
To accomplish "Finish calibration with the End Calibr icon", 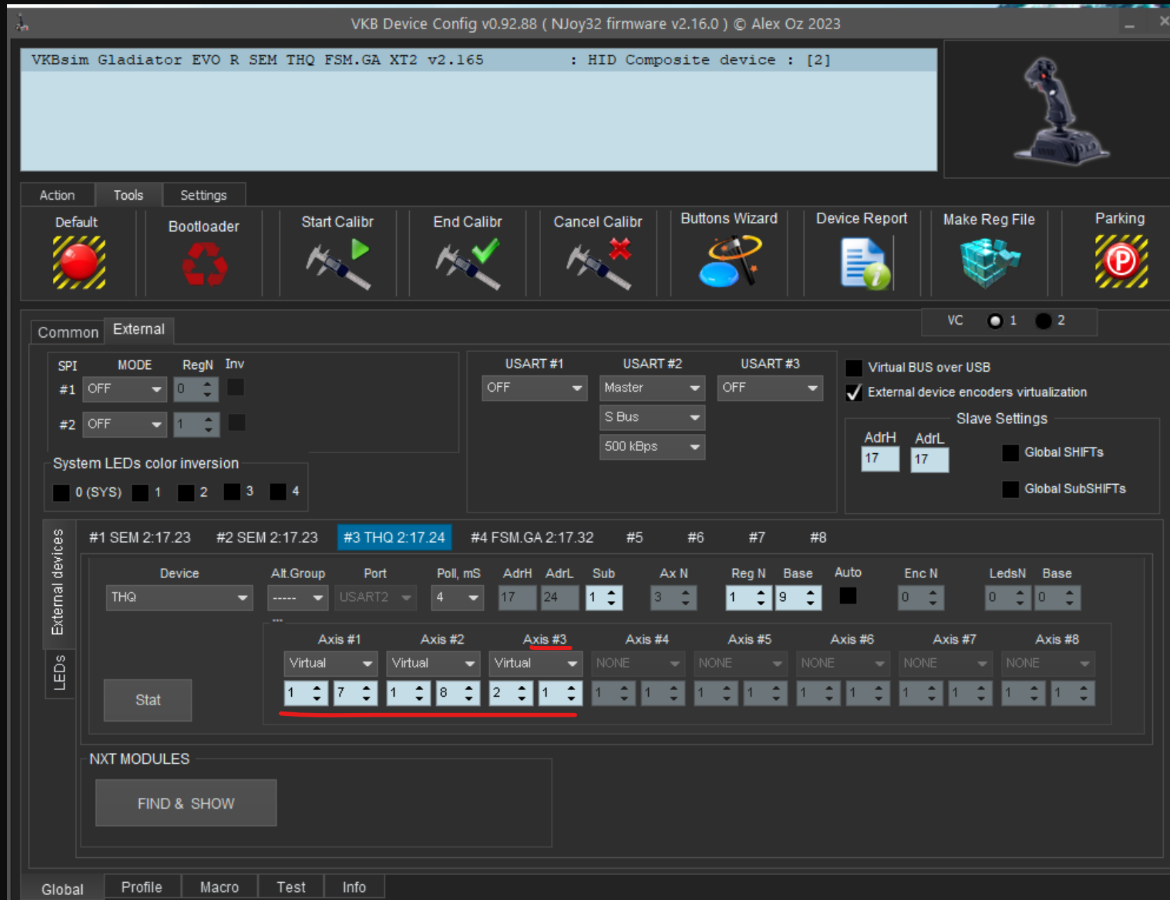I will (x=469, y=263).
